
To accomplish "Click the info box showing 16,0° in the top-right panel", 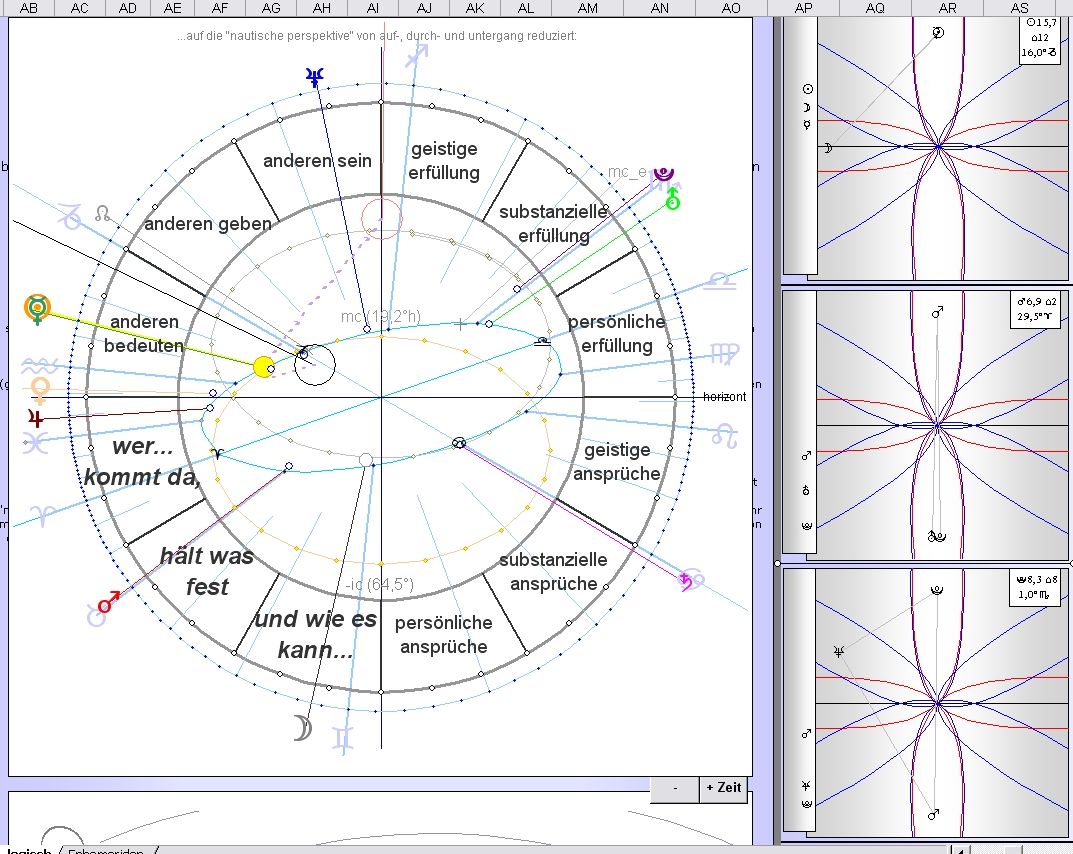I will [x=1038, y=39].
